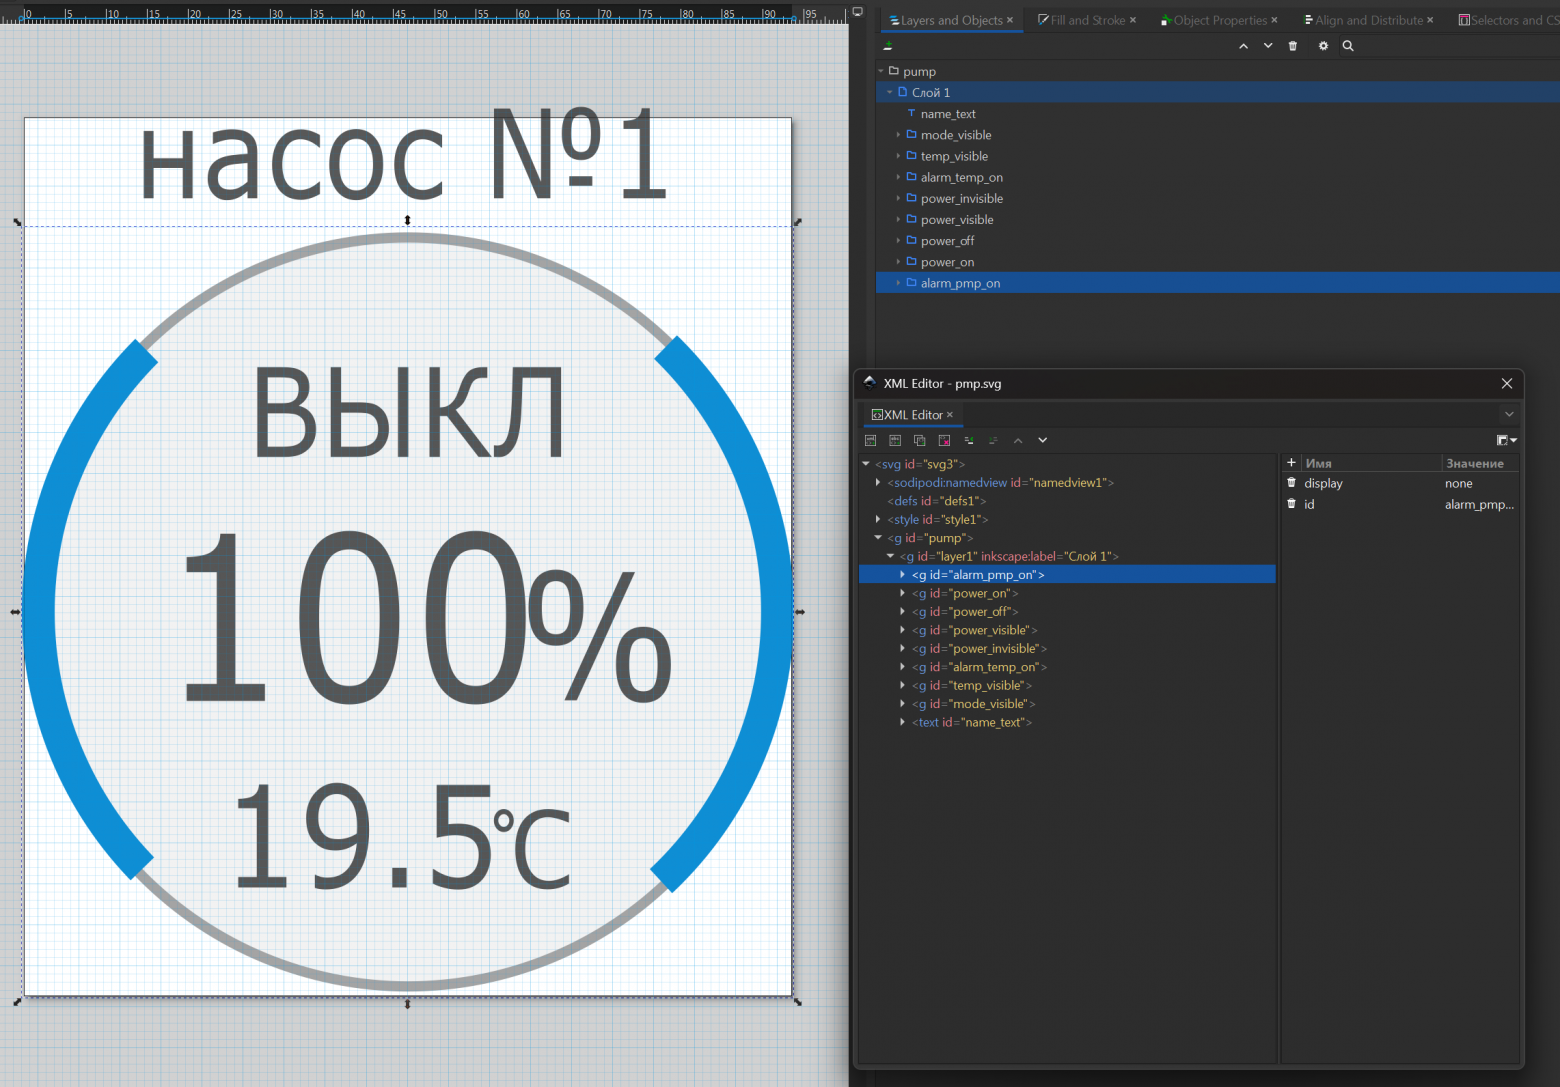
Task: Select power_on layer item
Action: click(947, 262)
